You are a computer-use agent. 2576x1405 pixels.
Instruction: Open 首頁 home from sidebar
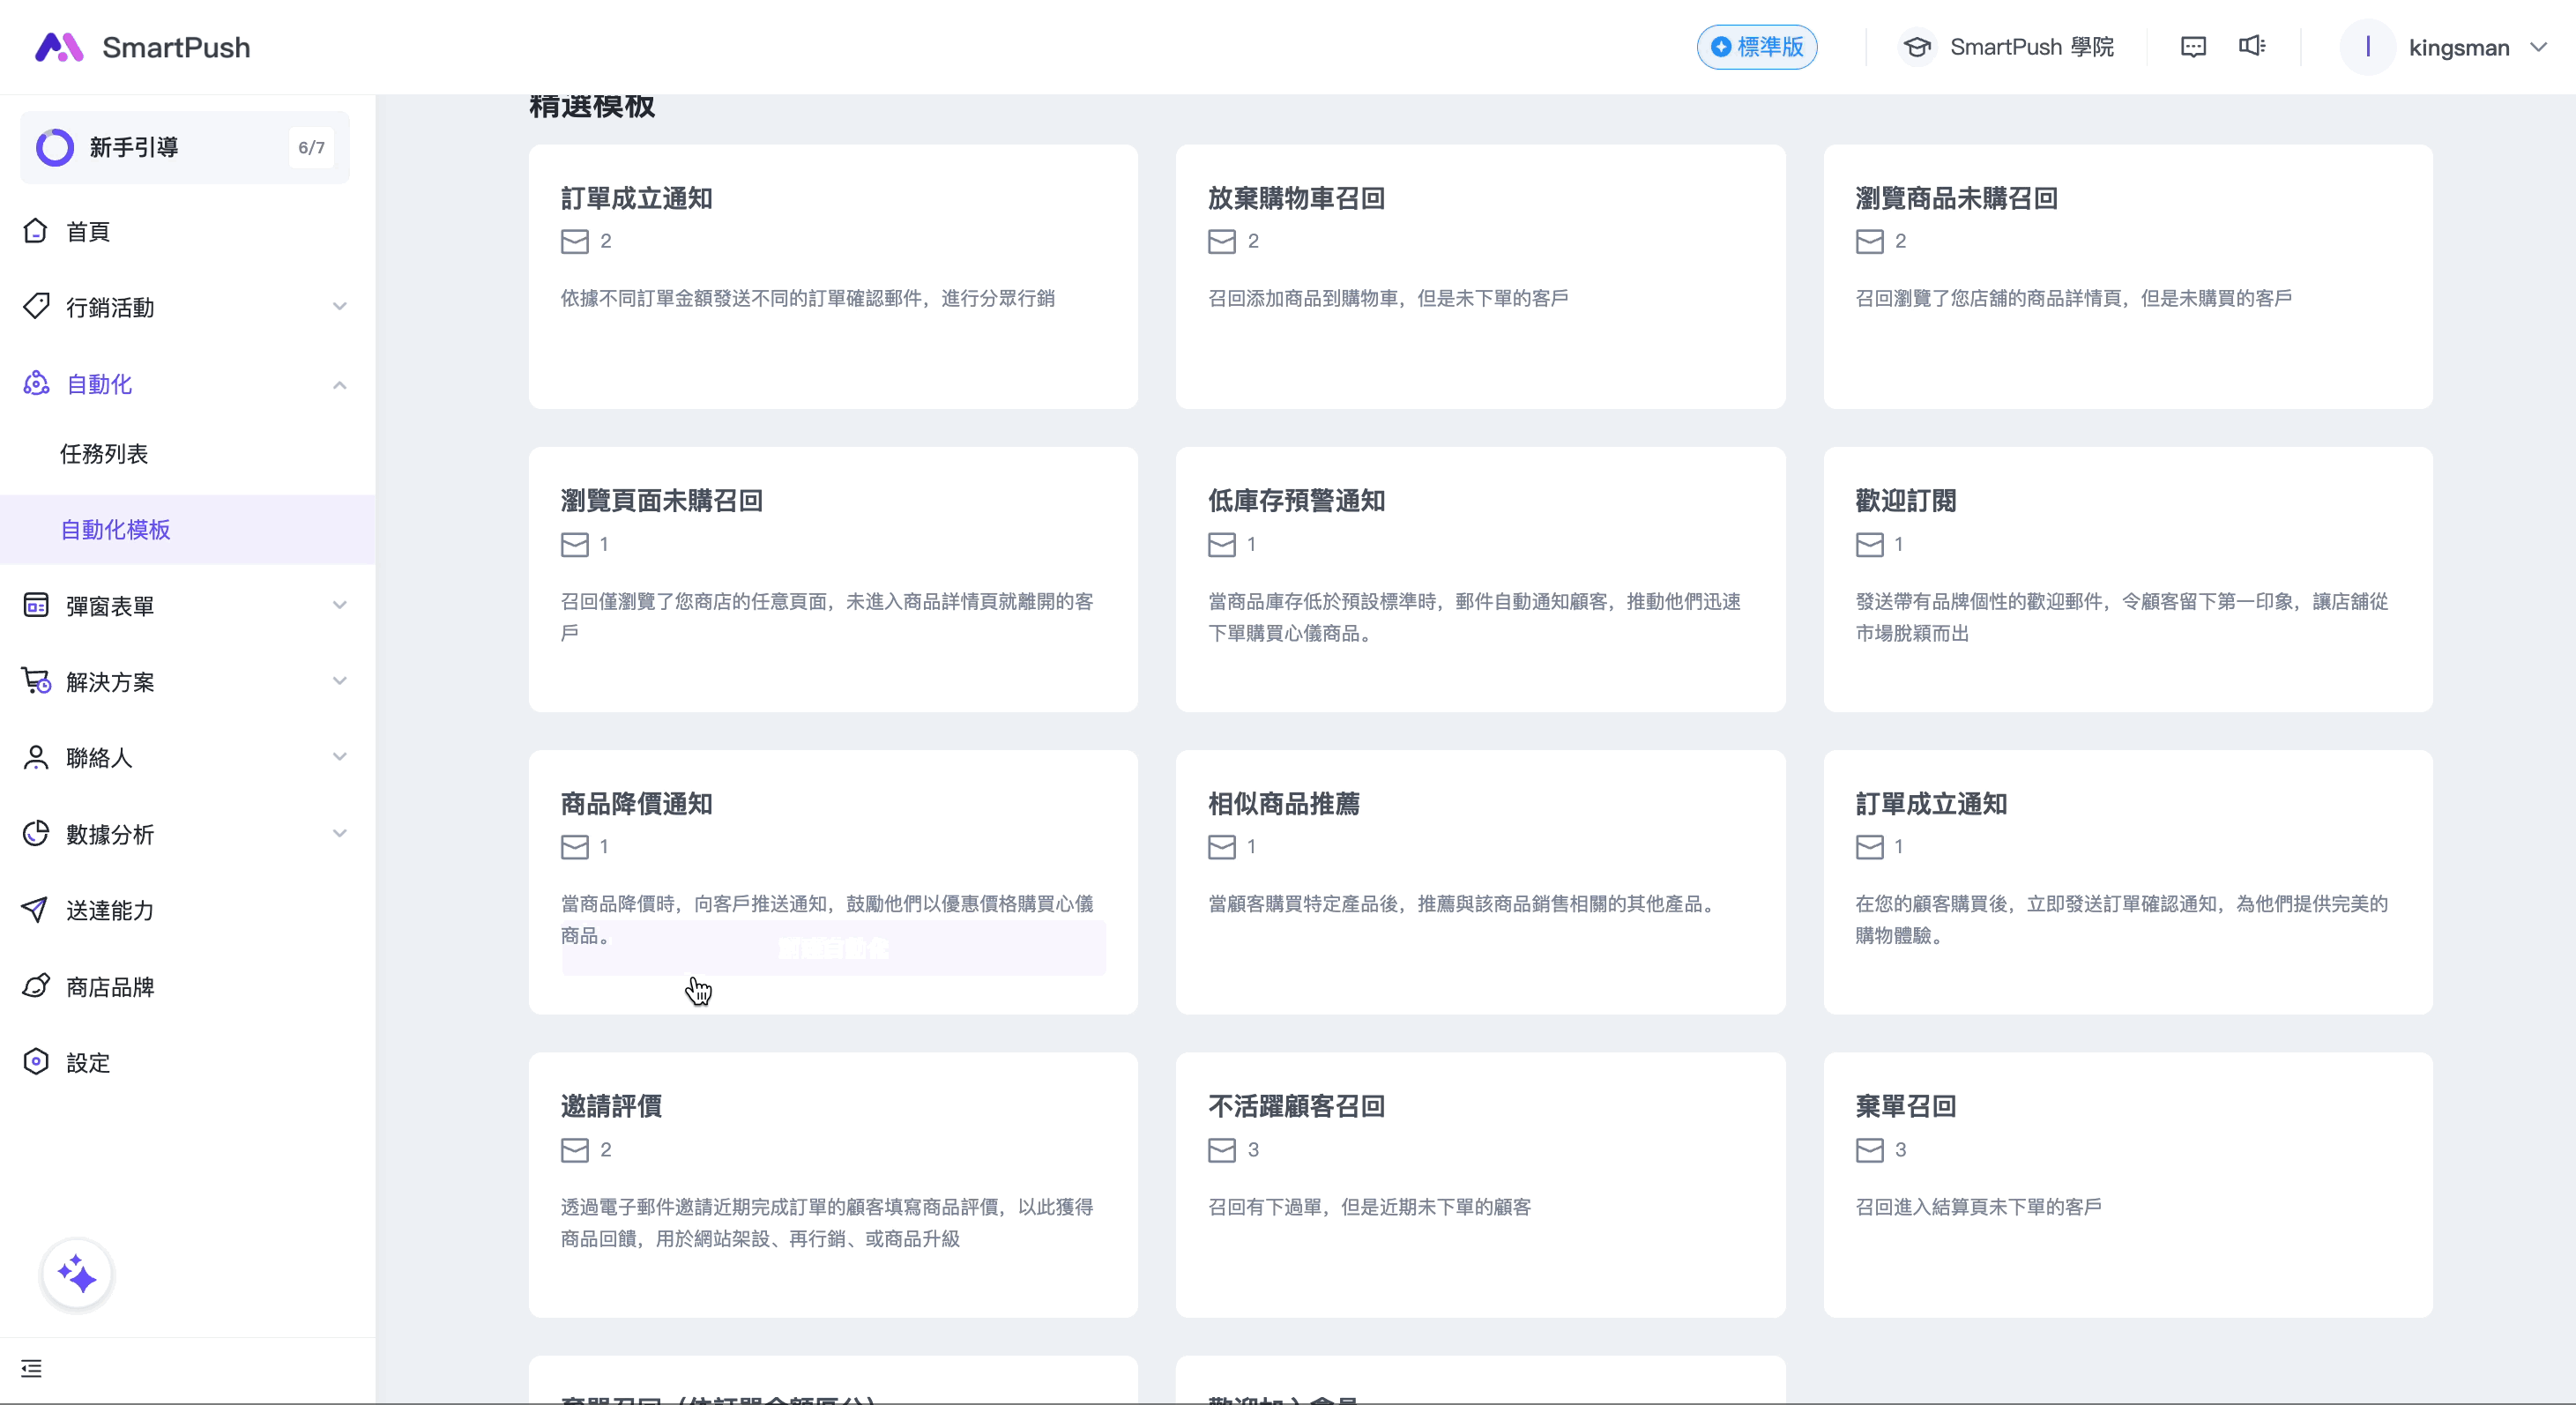pos(88,232)
